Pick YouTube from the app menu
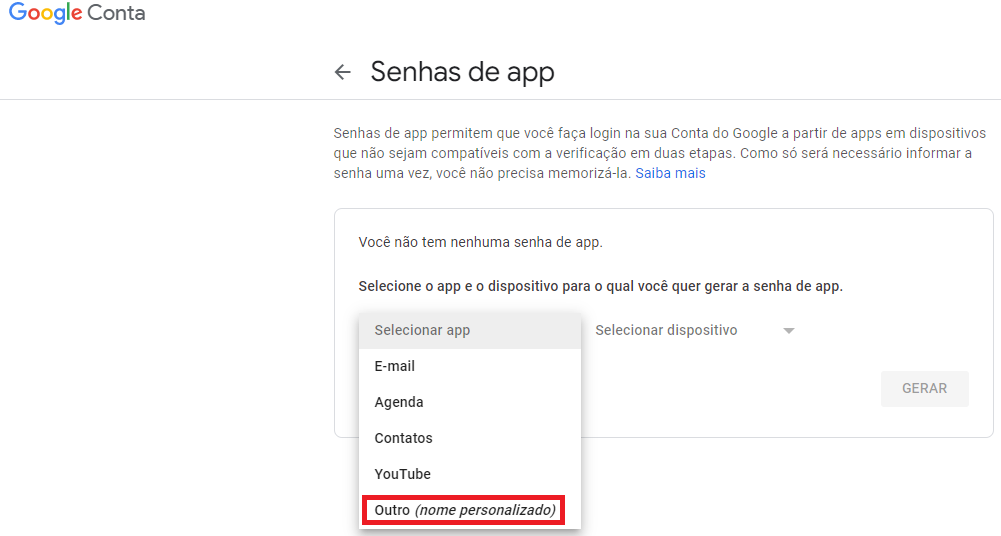1001x536 pixels. pyautogui.click(x=470, y=474)
